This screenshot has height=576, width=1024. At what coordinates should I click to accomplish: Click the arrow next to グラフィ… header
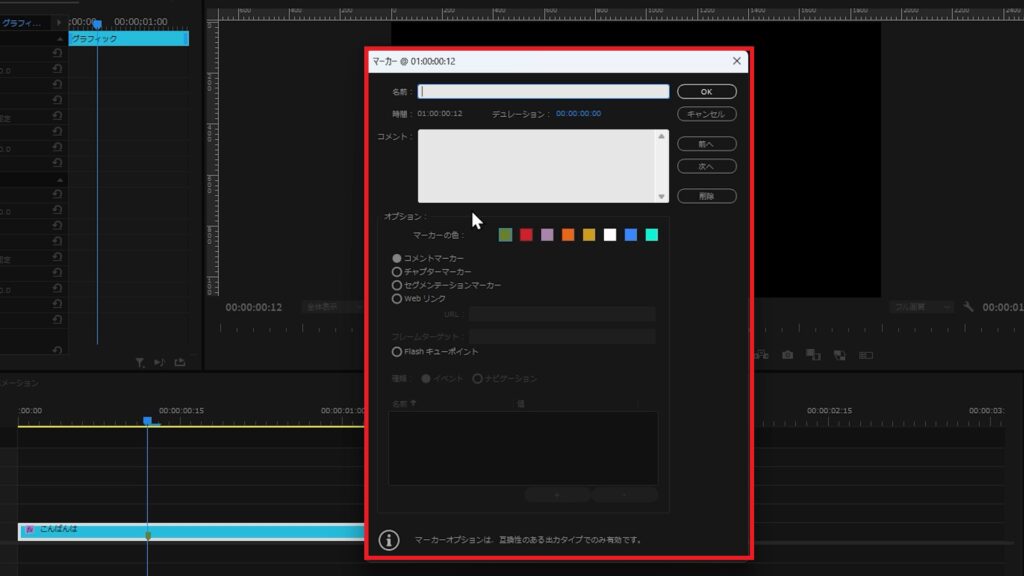(59, 22)
